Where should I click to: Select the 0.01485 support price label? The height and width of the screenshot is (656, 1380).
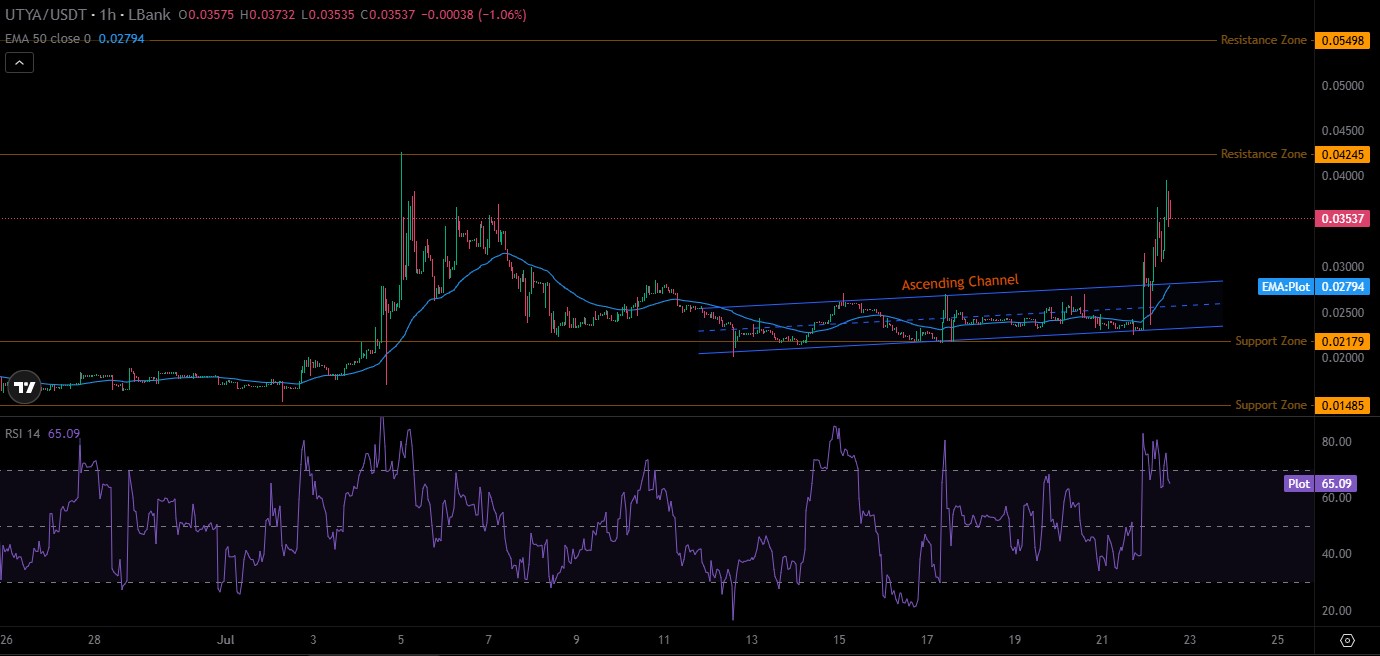coord(1344,405)
